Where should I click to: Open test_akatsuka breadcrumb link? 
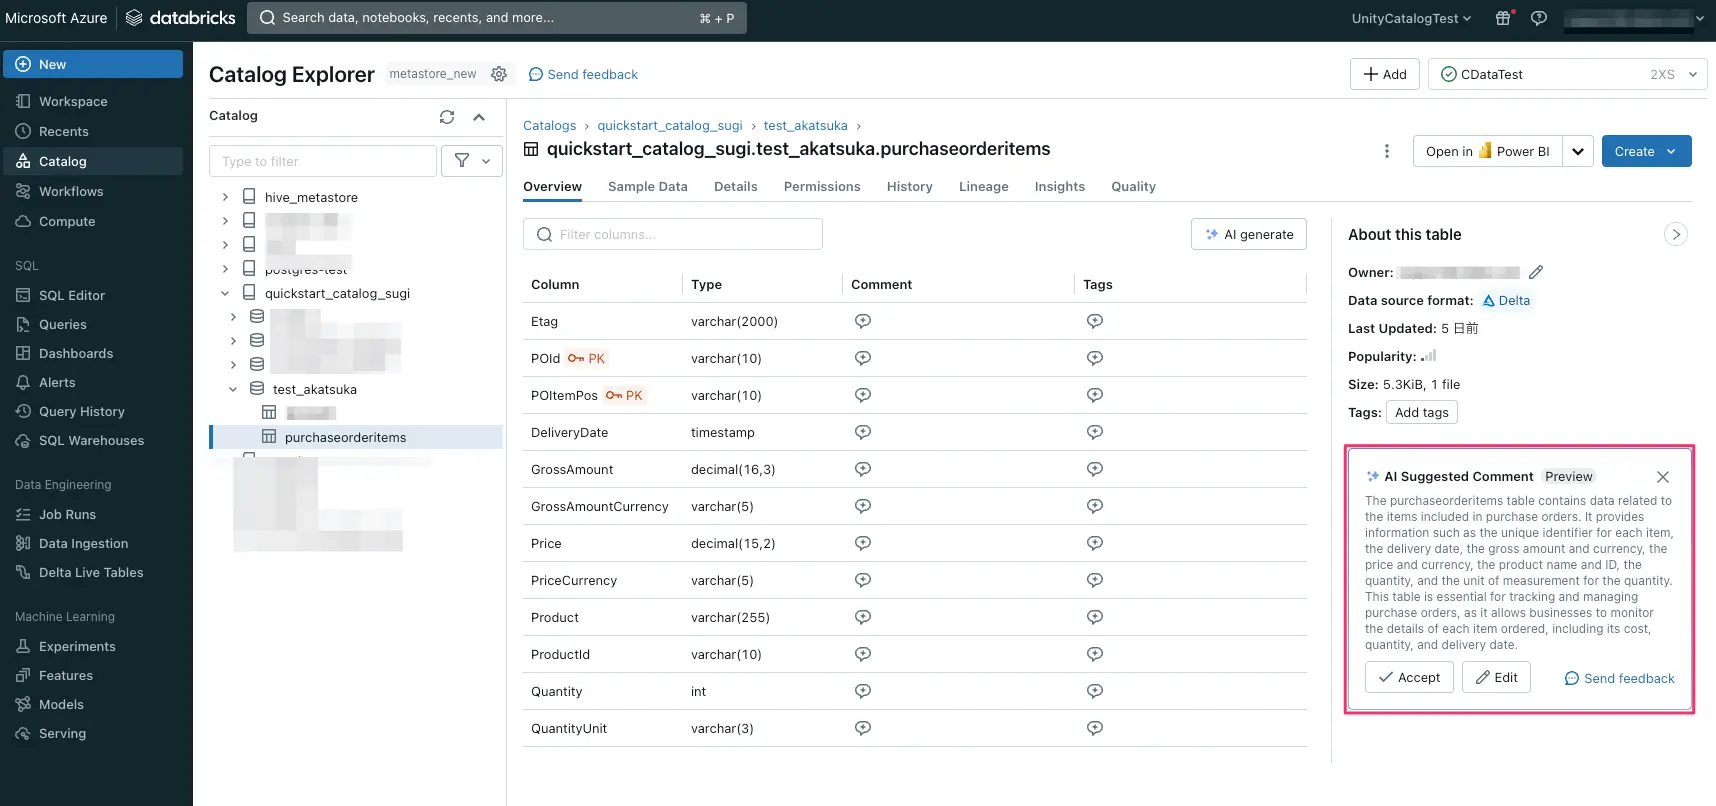pos(805,125)
